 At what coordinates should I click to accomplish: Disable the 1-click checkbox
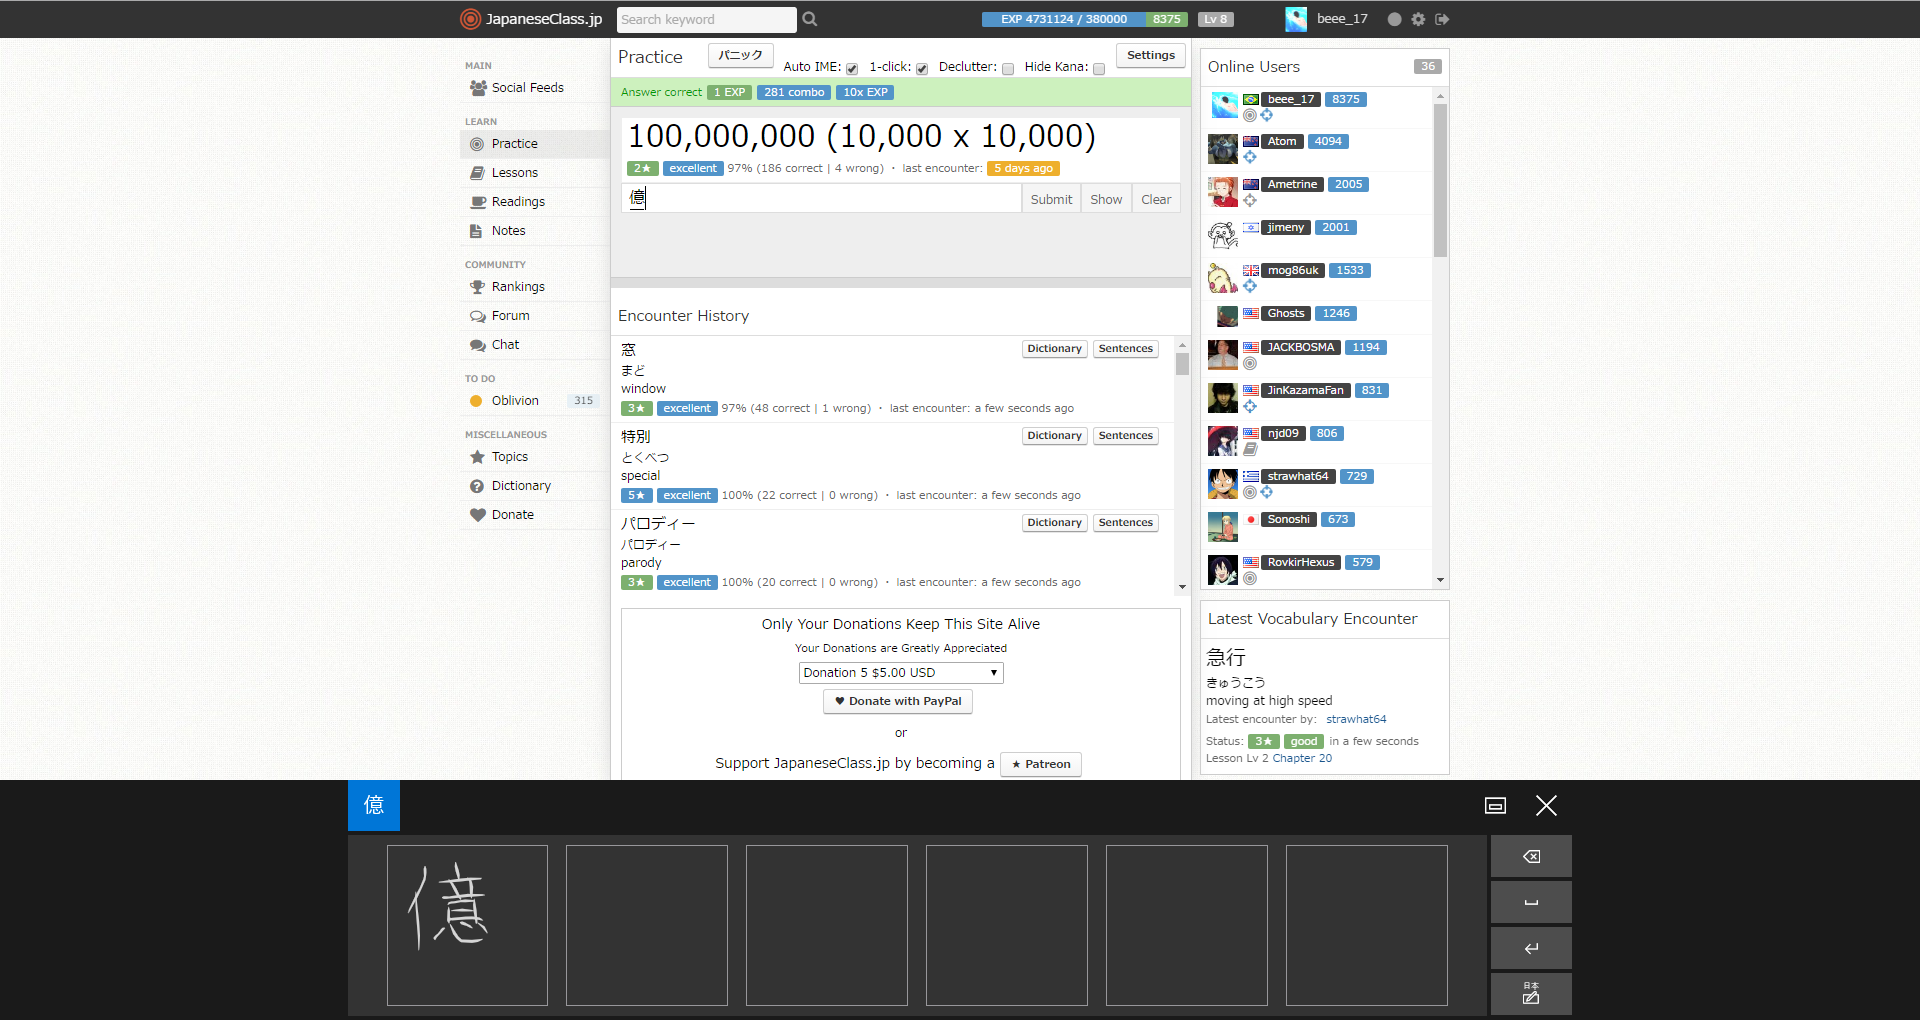(x=922, y=69)
